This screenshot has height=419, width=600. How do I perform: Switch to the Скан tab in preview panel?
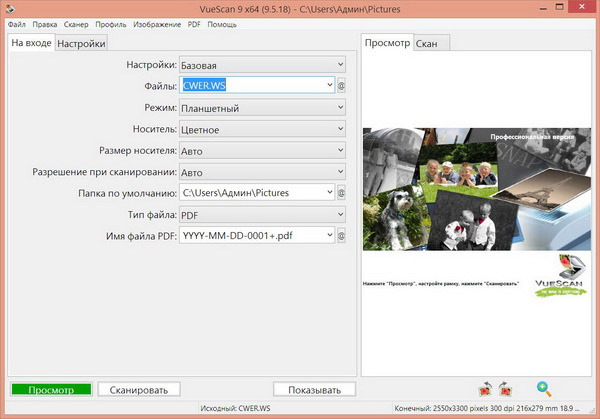click(x=431, y=44)
